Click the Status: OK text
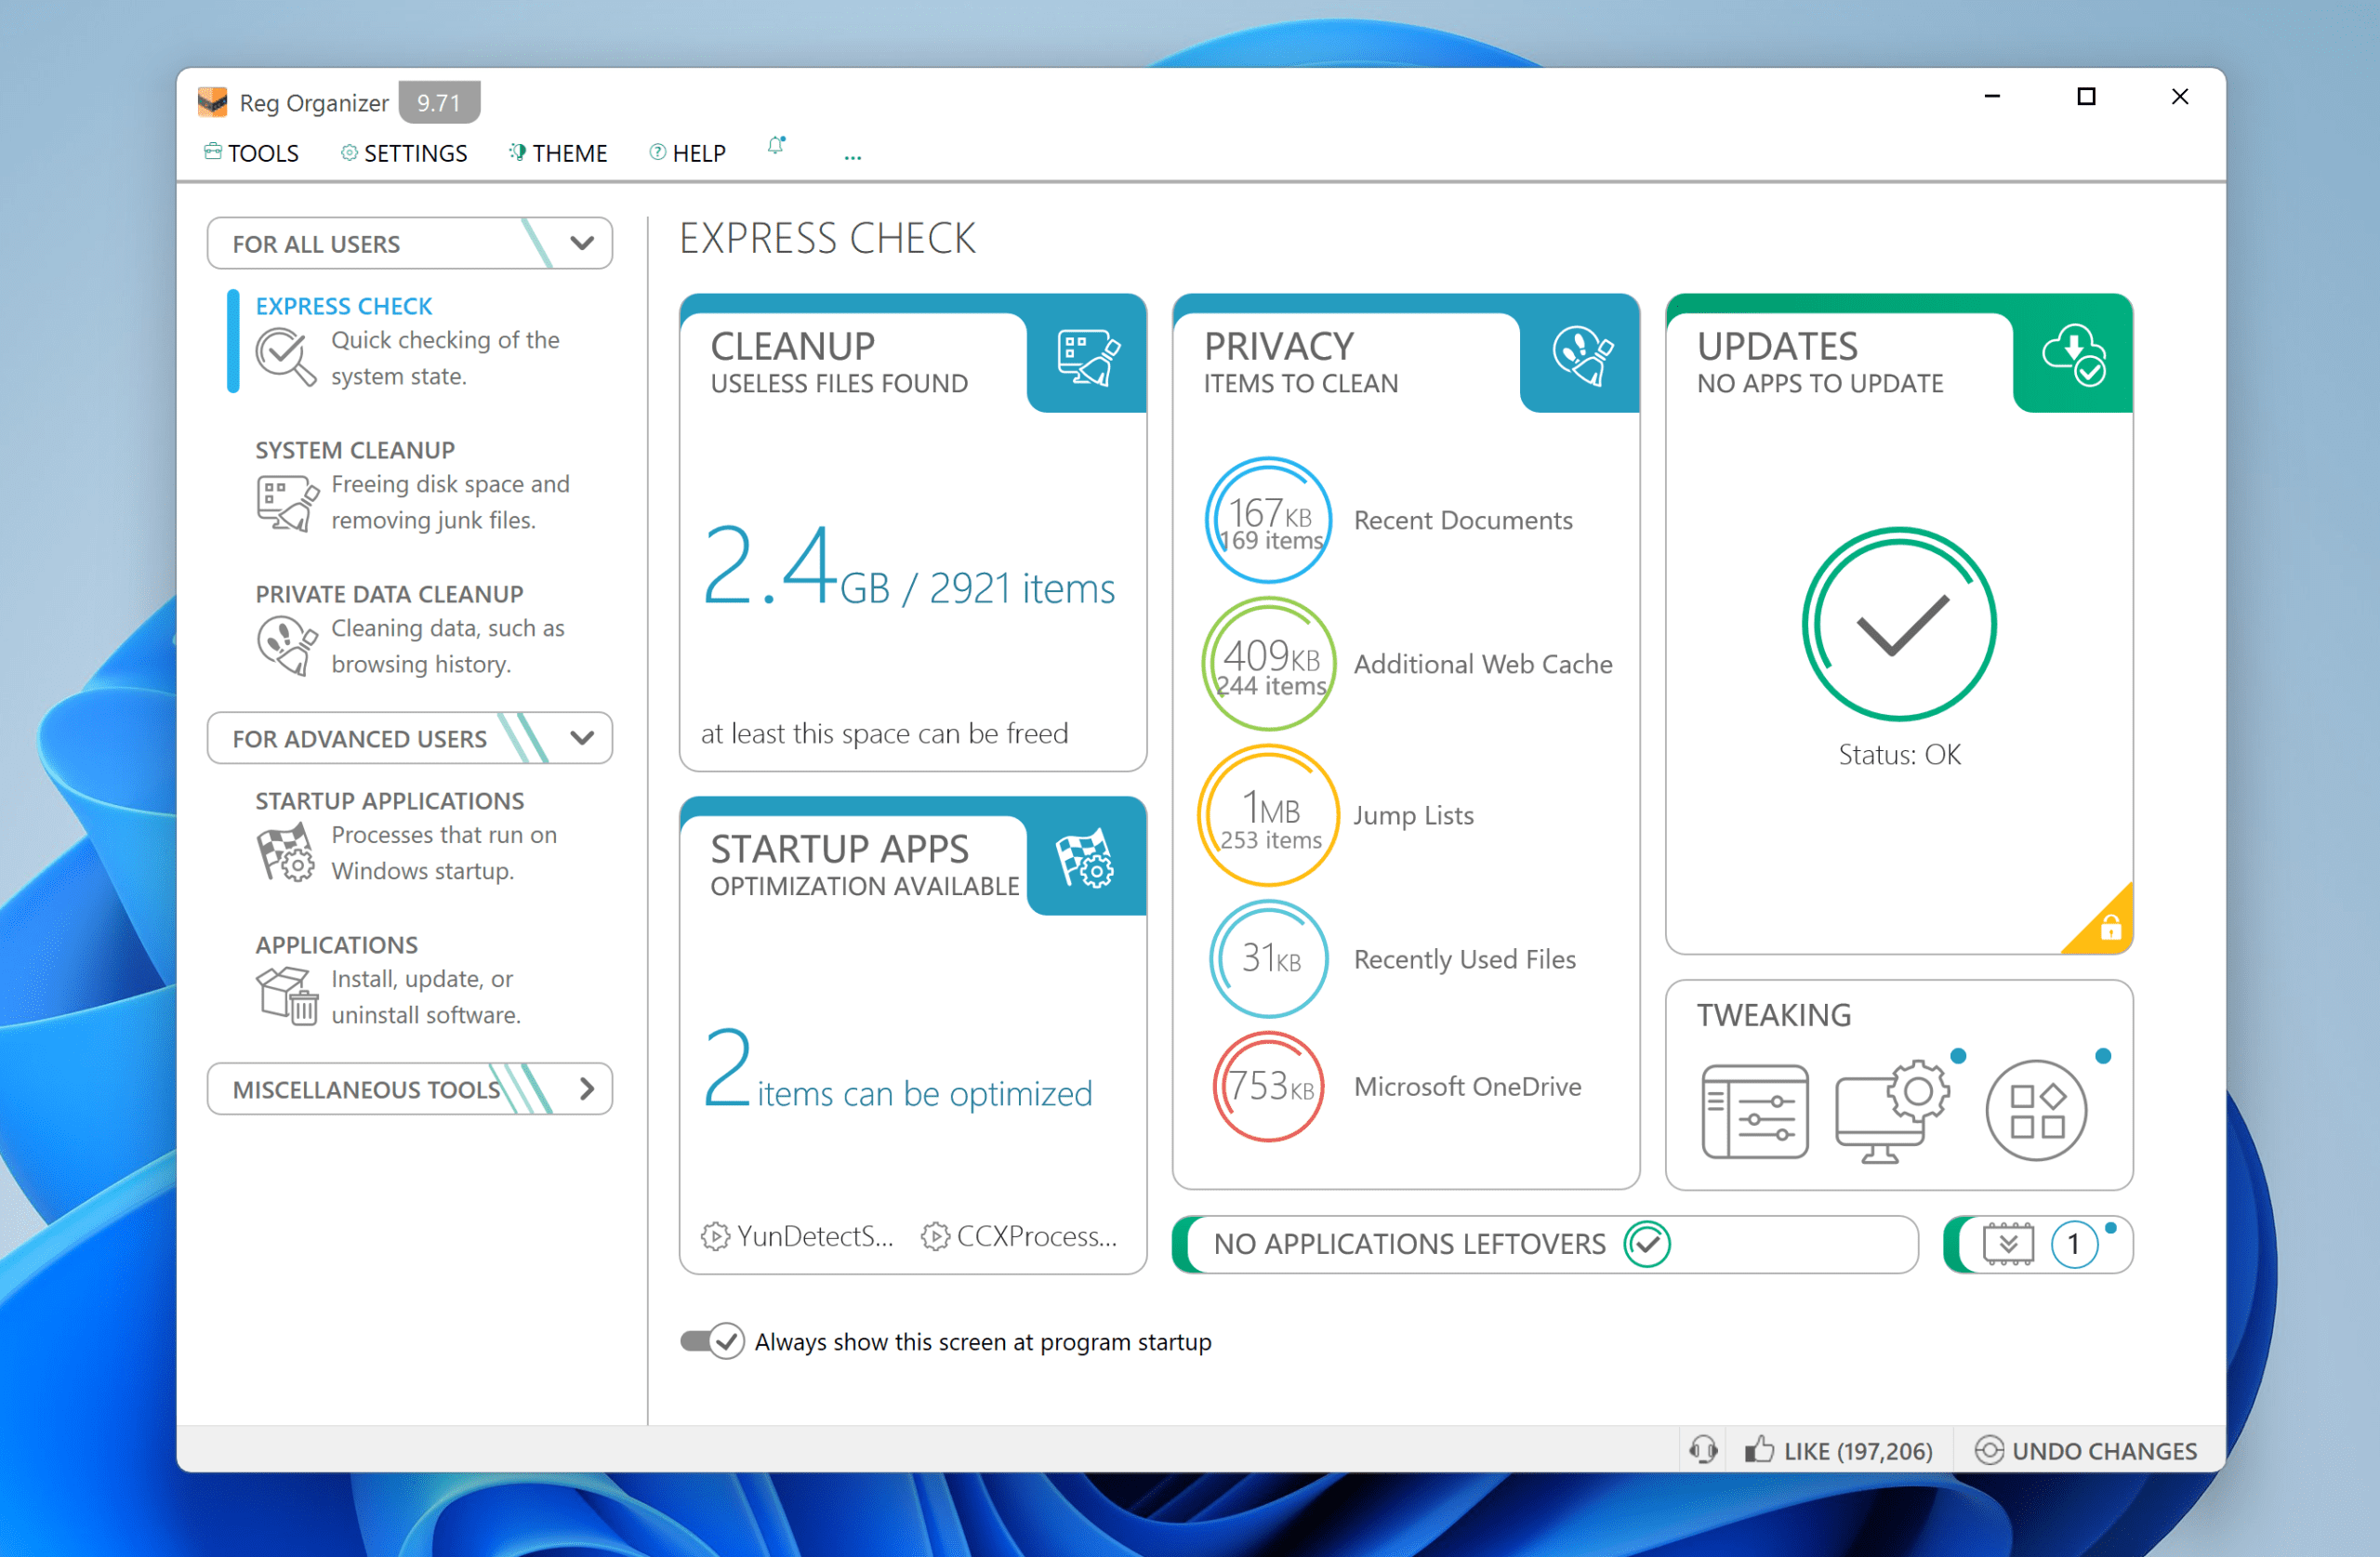Image resolution: width=2380 pixels, height=1557 pixels. tap(1899, 755)
